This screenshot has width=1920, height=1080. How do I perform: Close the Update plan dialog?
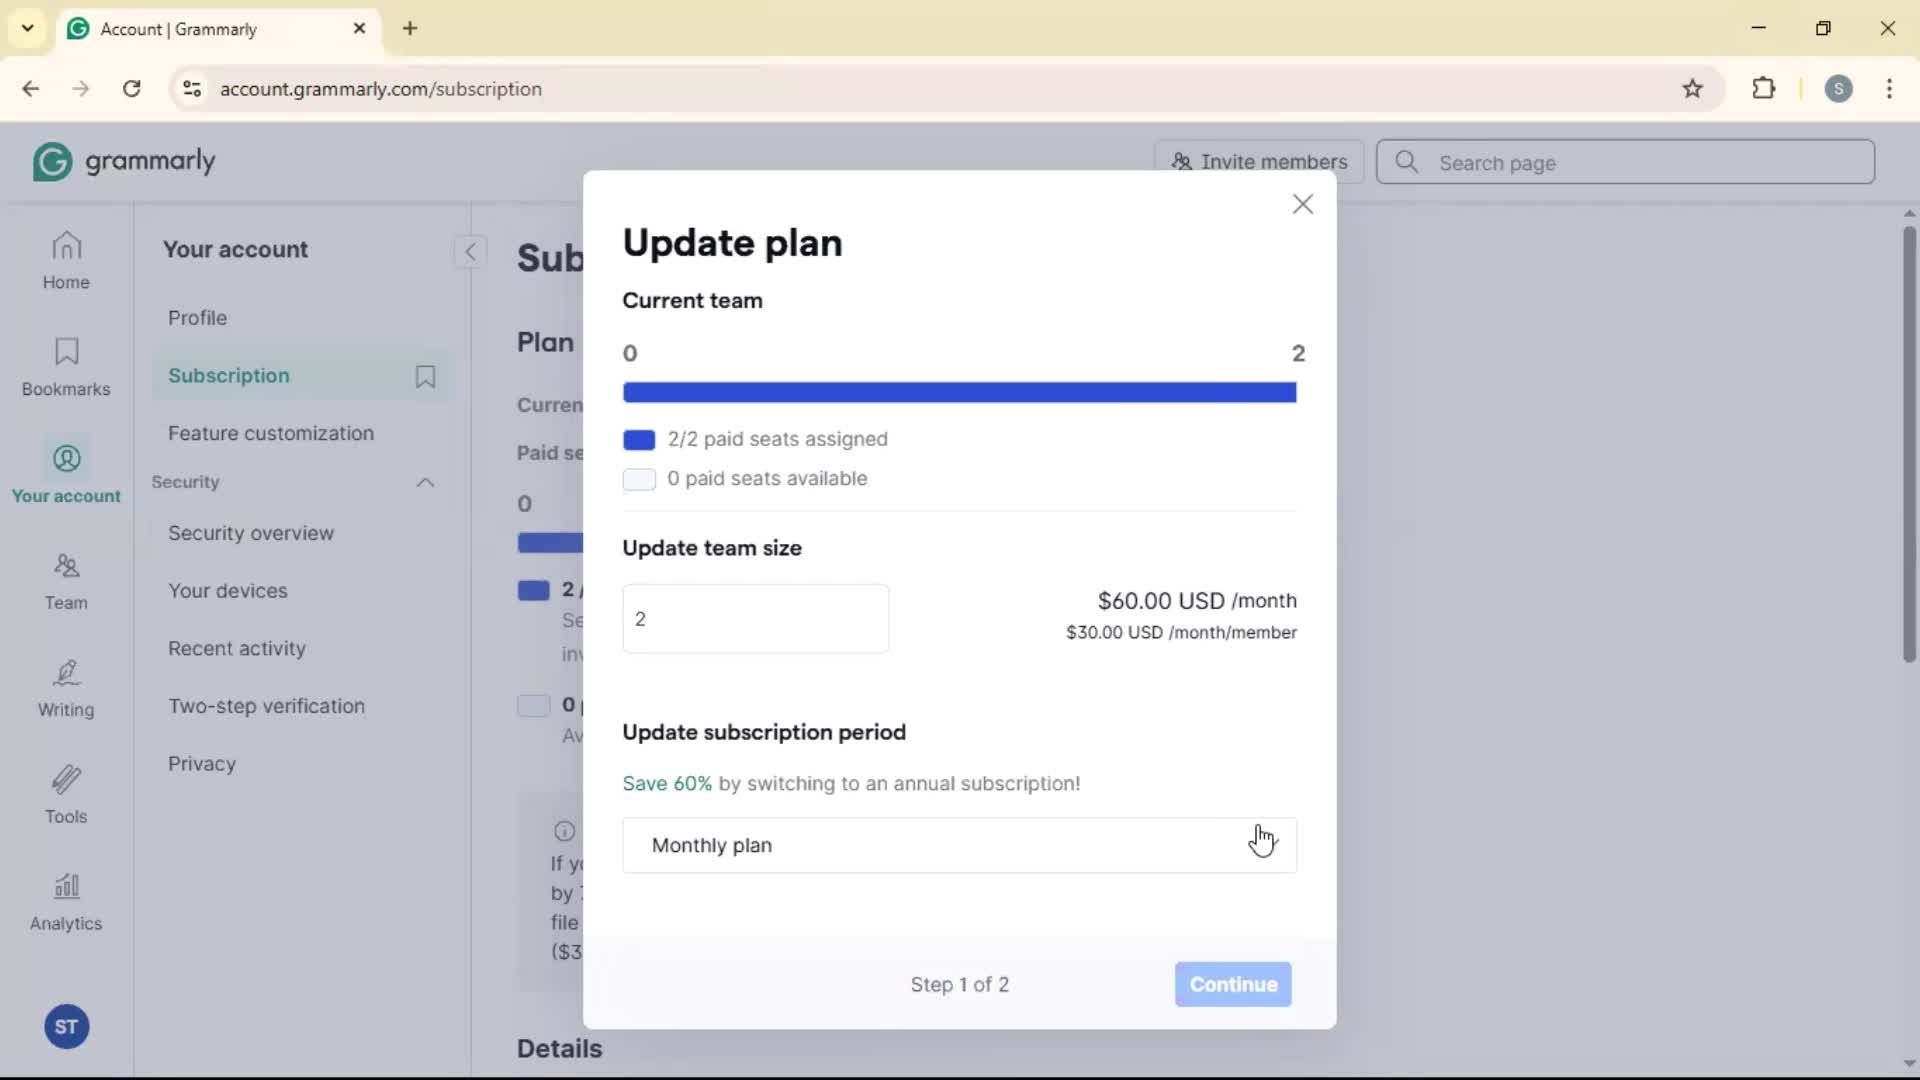point(1302,205)
